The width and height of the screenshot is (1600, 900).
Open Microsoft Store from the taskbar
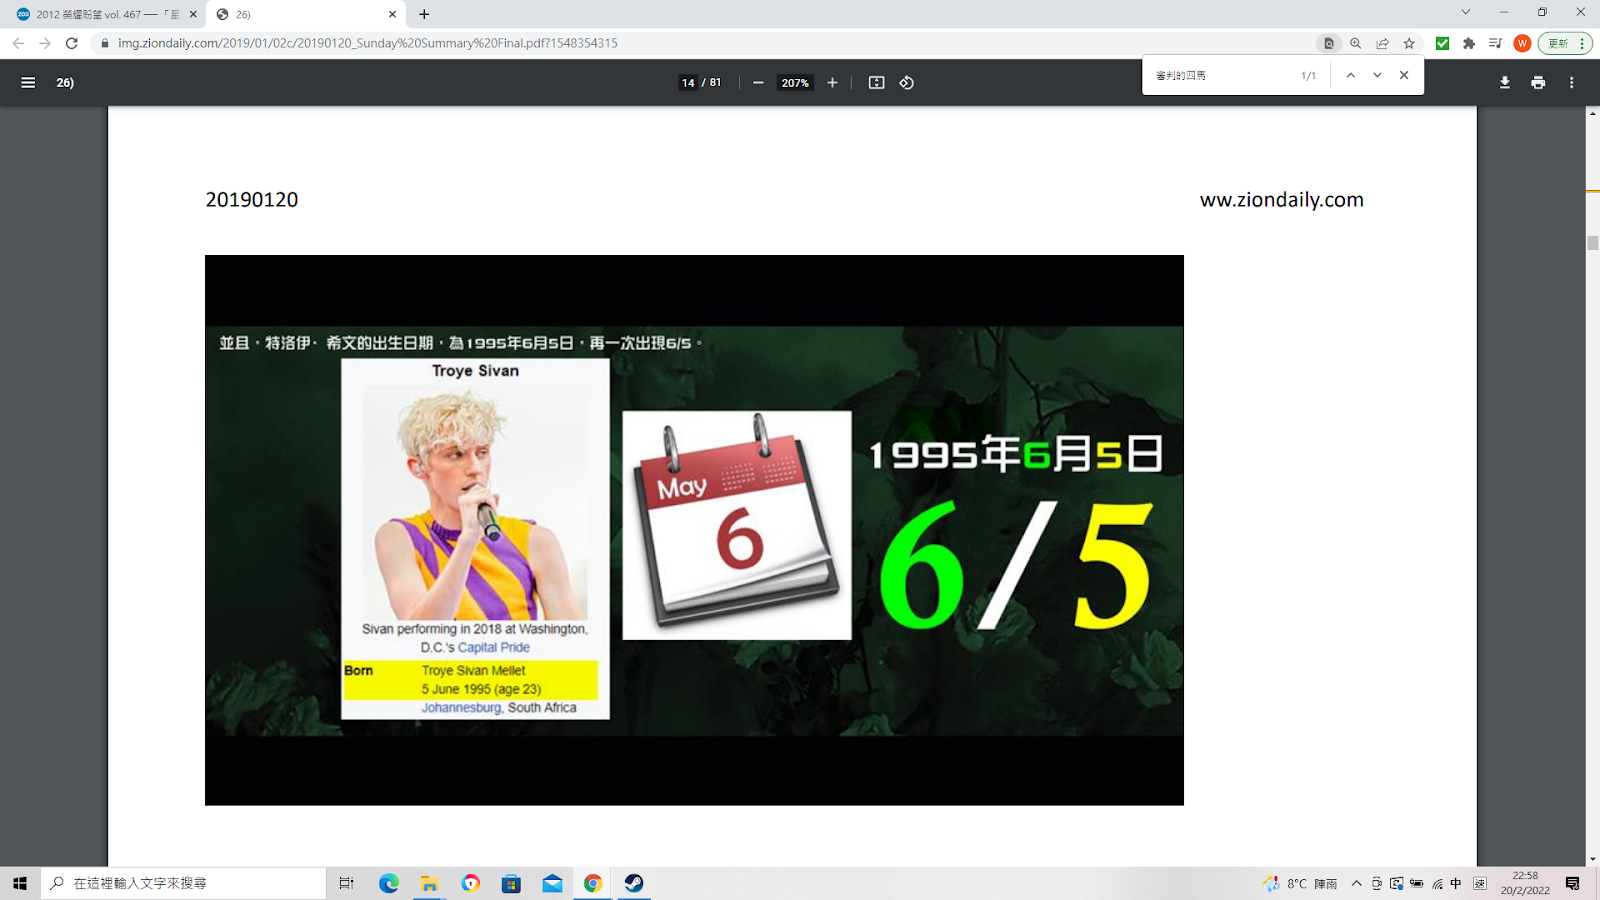click(x=511, y=883)
